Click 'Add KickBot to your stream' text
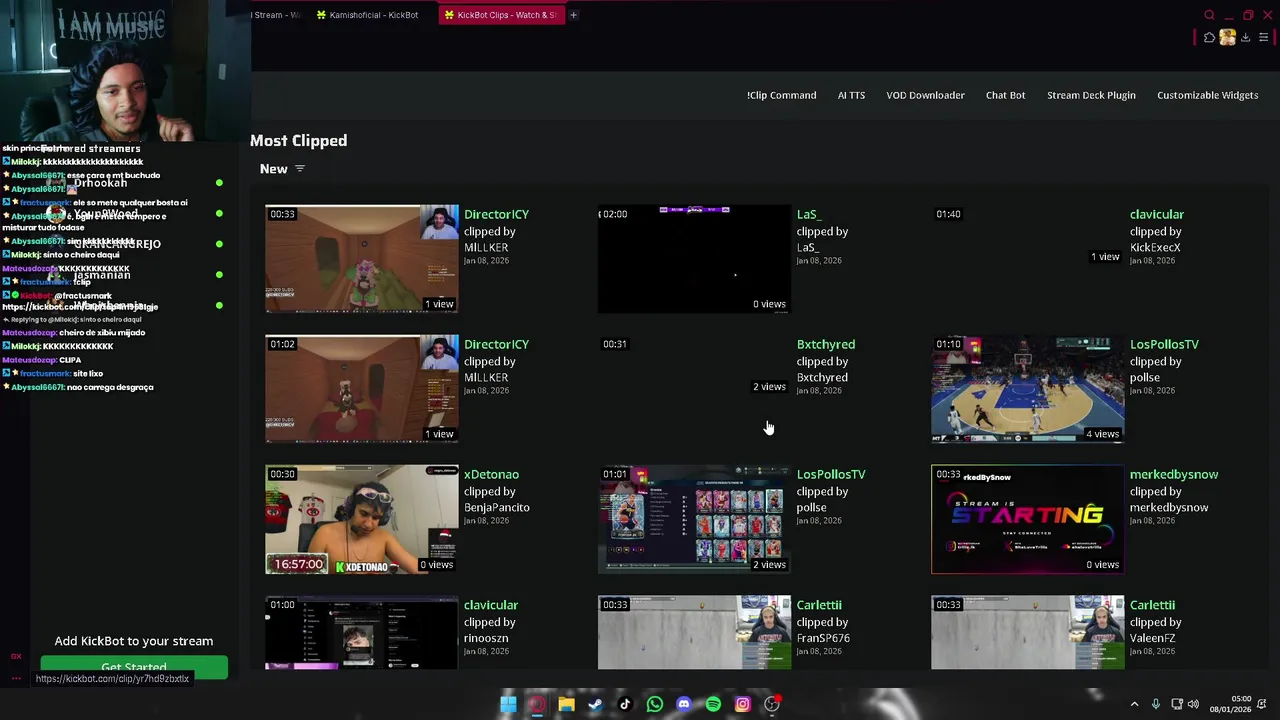 pos(134,641)
